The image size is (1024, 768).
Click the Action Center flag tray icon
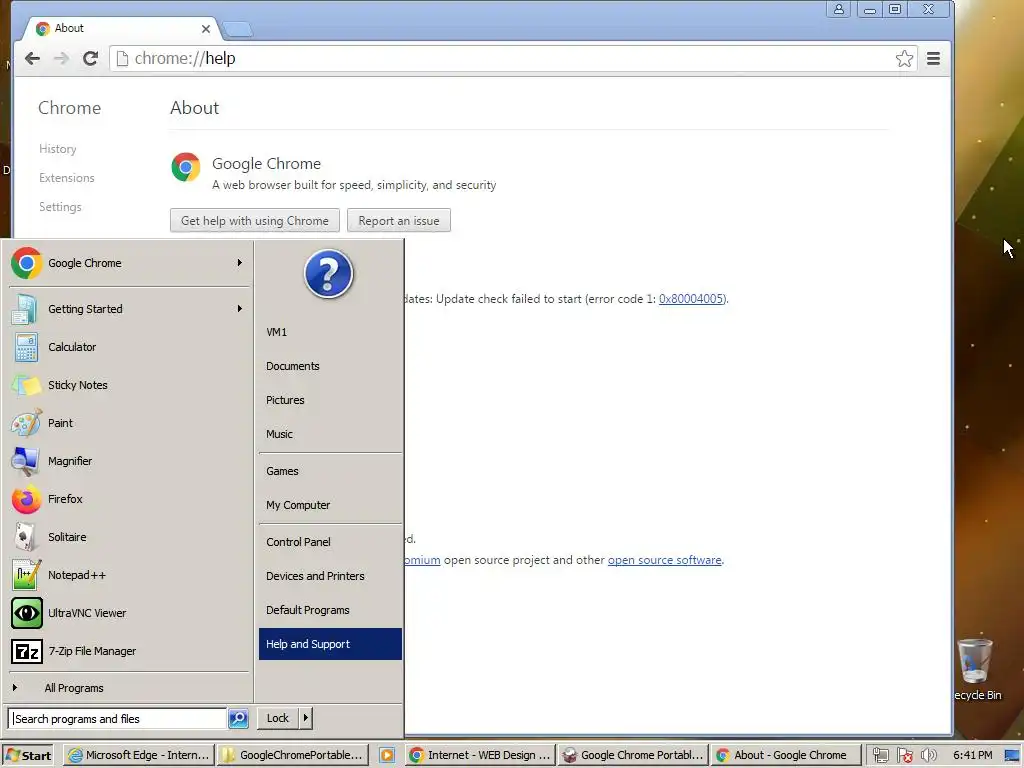tap(904, 756)
